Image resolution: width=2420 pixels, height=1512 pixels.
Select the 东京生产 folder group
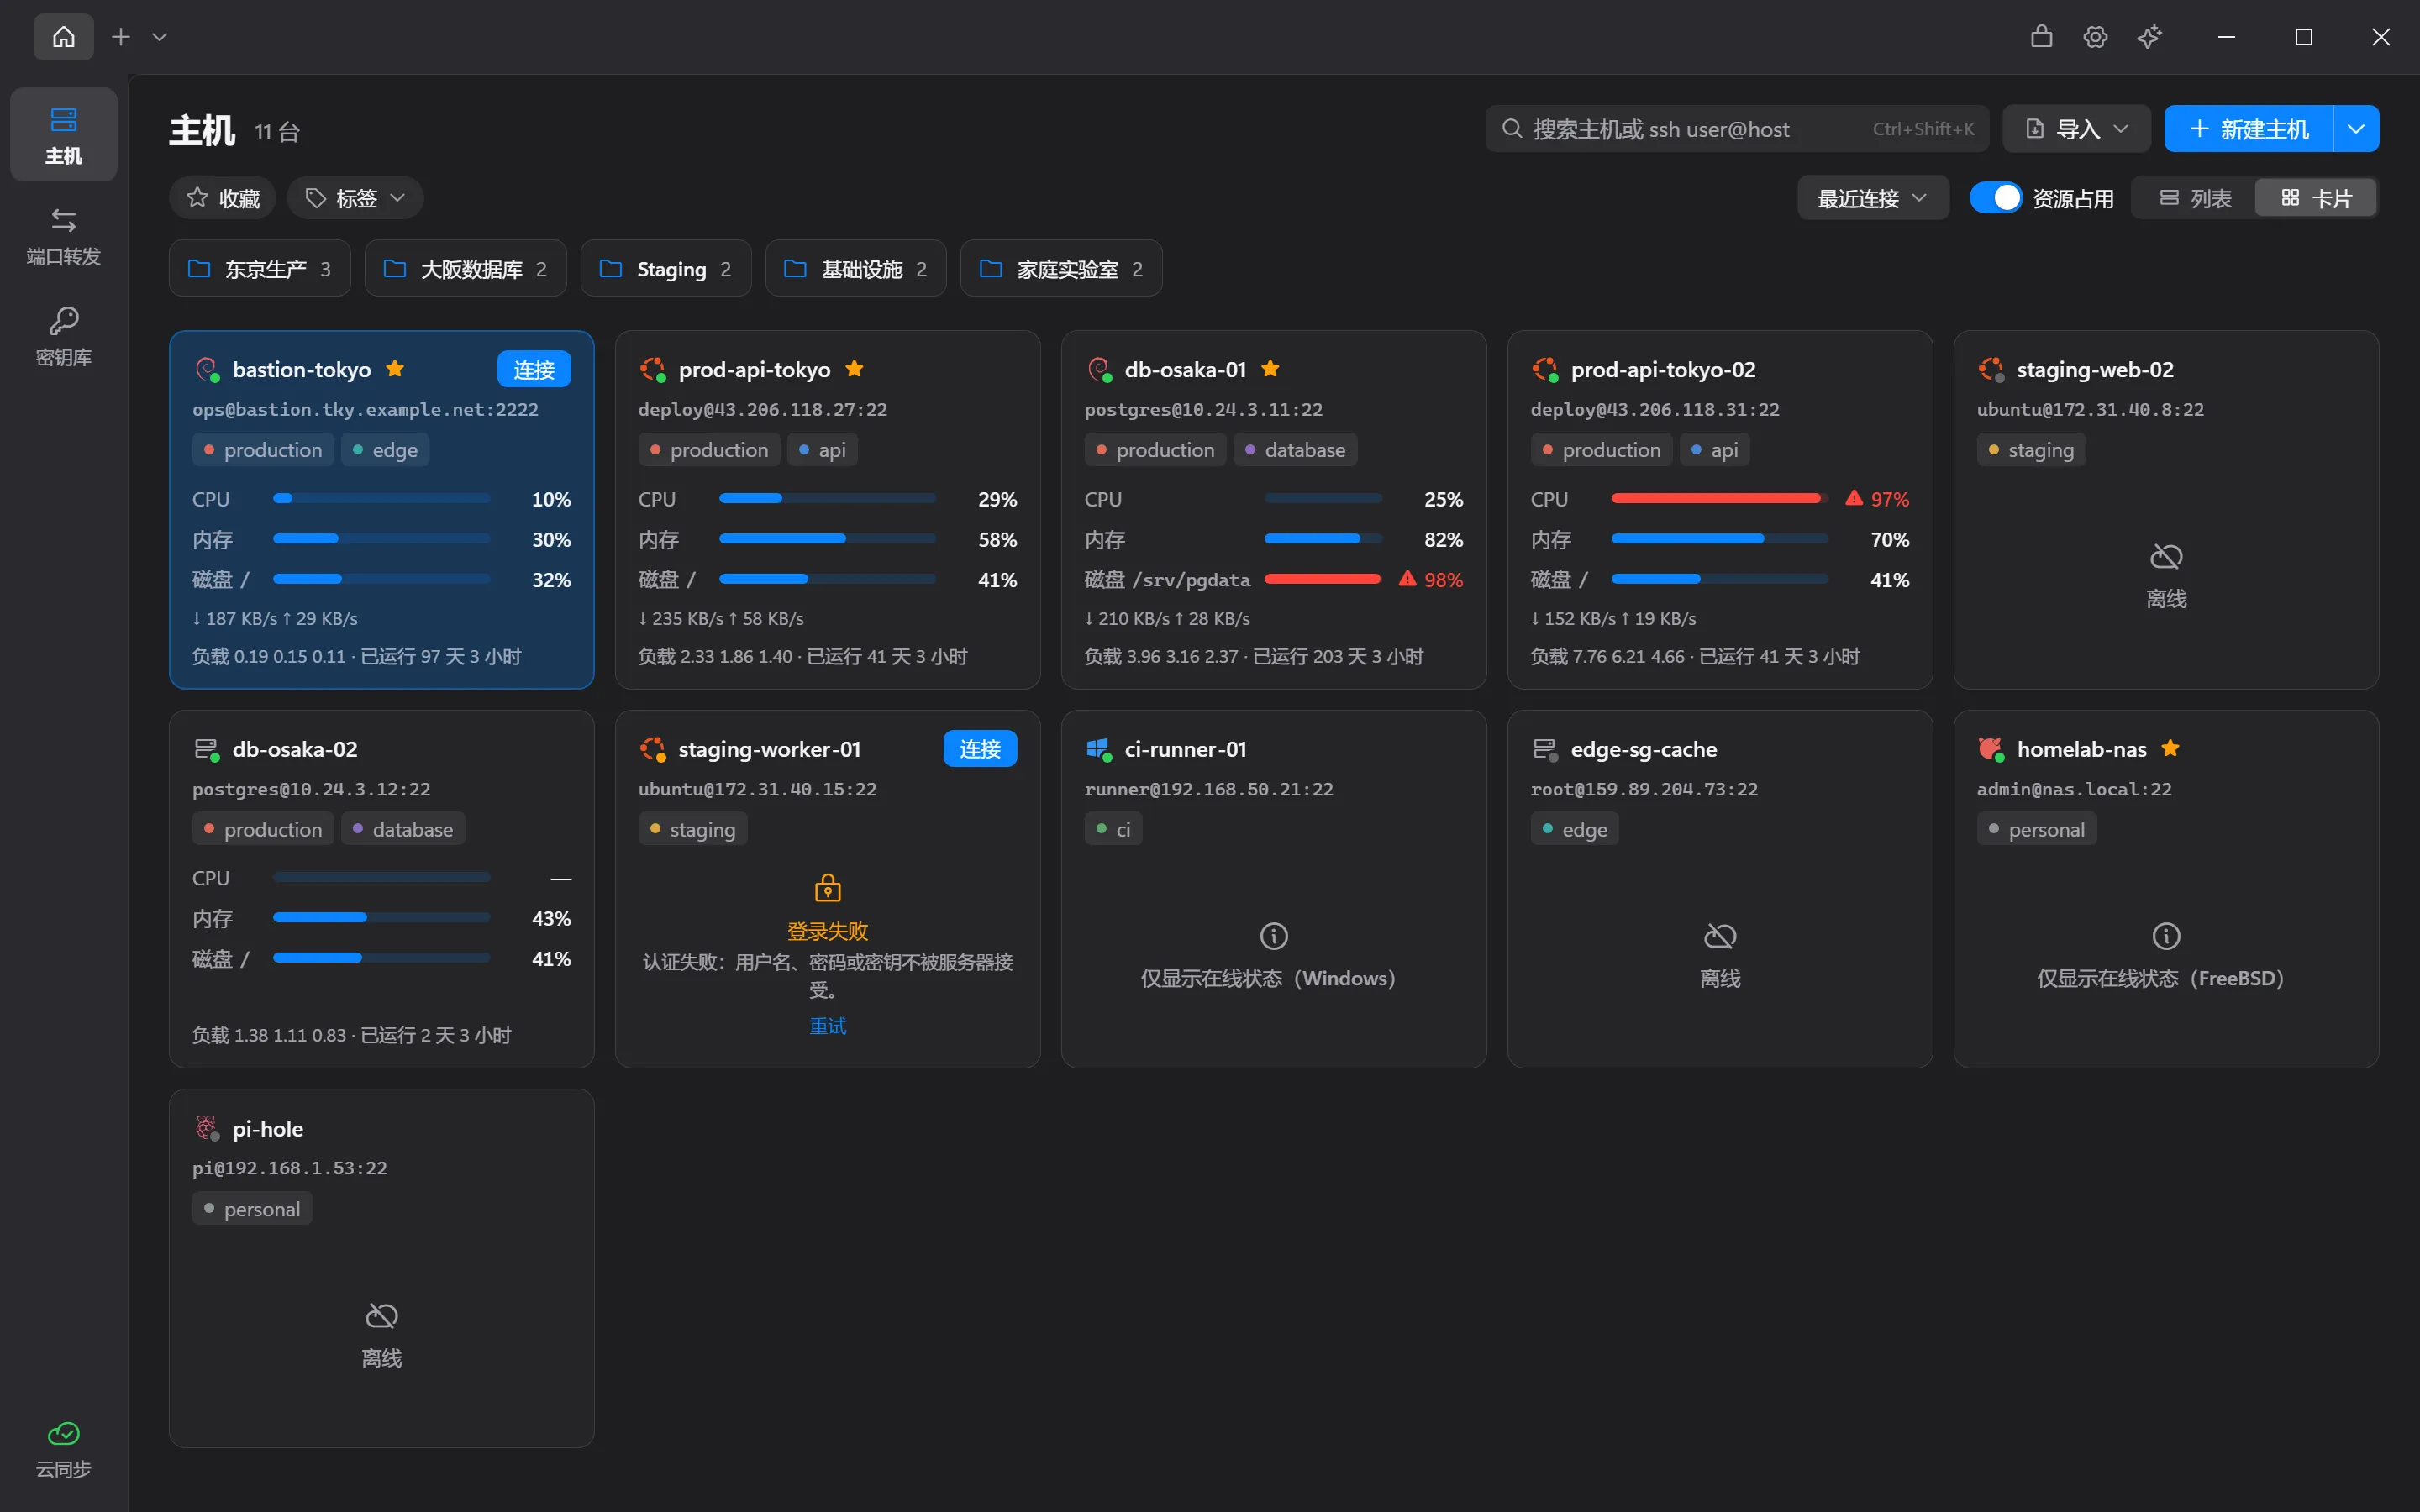click(260, 268)
